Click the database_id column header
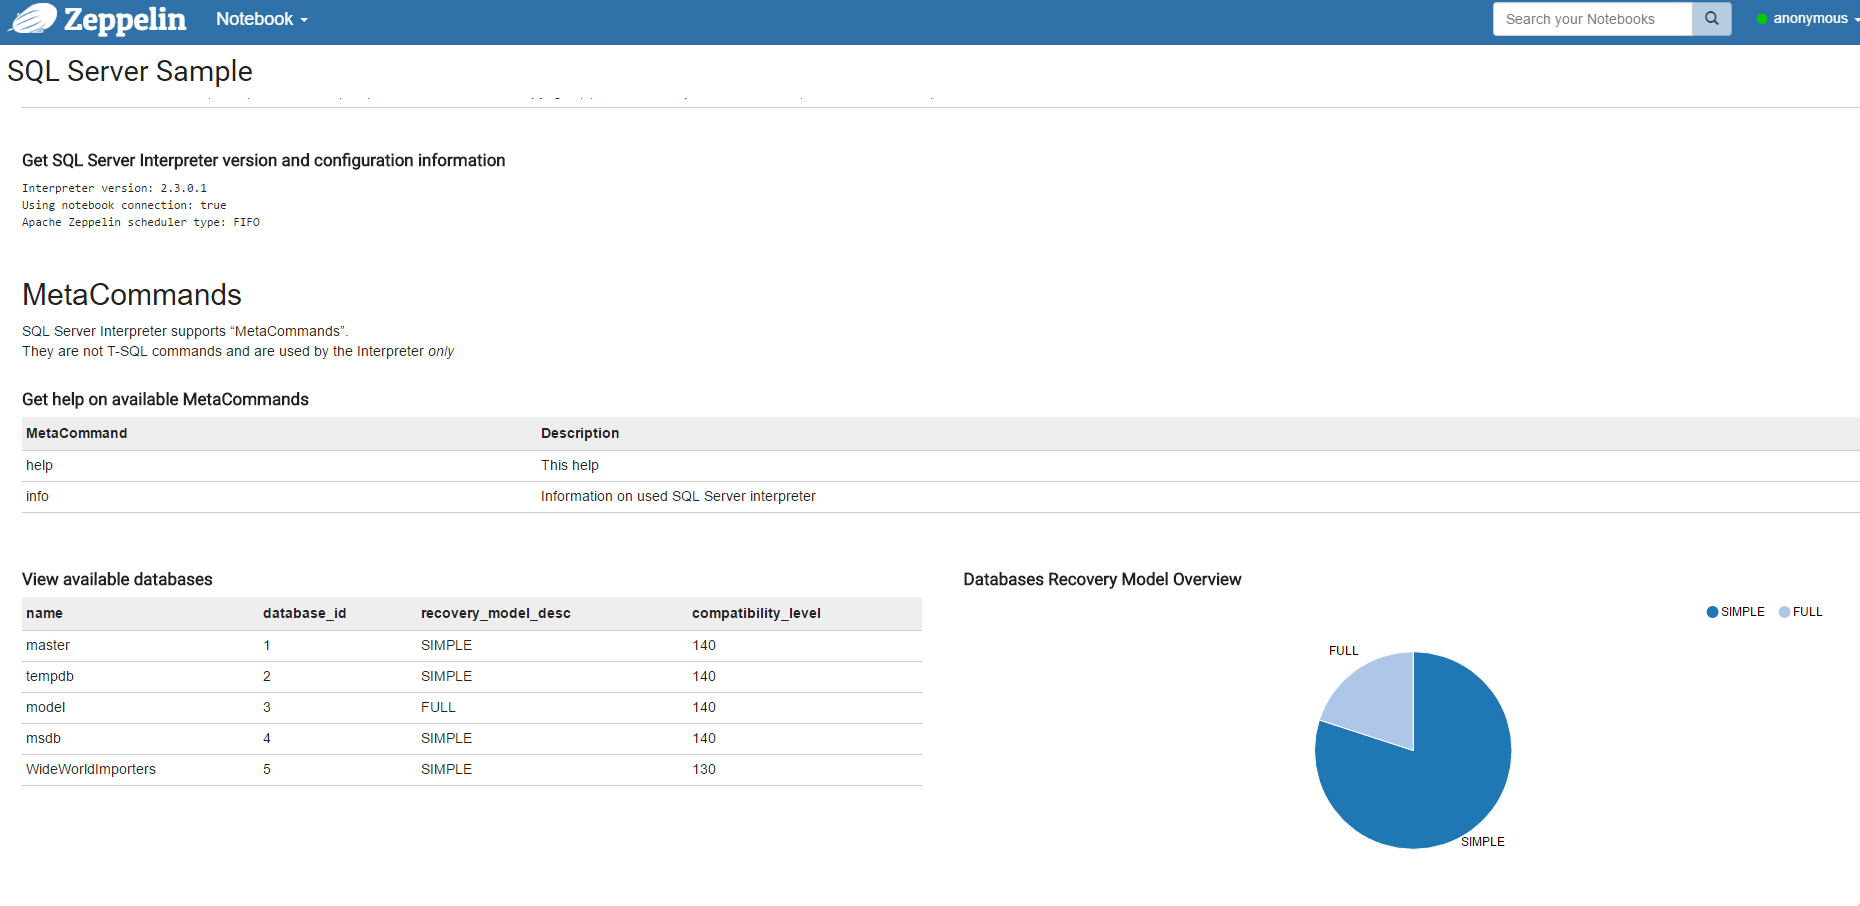The height and width of the screenshot is (906, 1860). coord(304,613)
